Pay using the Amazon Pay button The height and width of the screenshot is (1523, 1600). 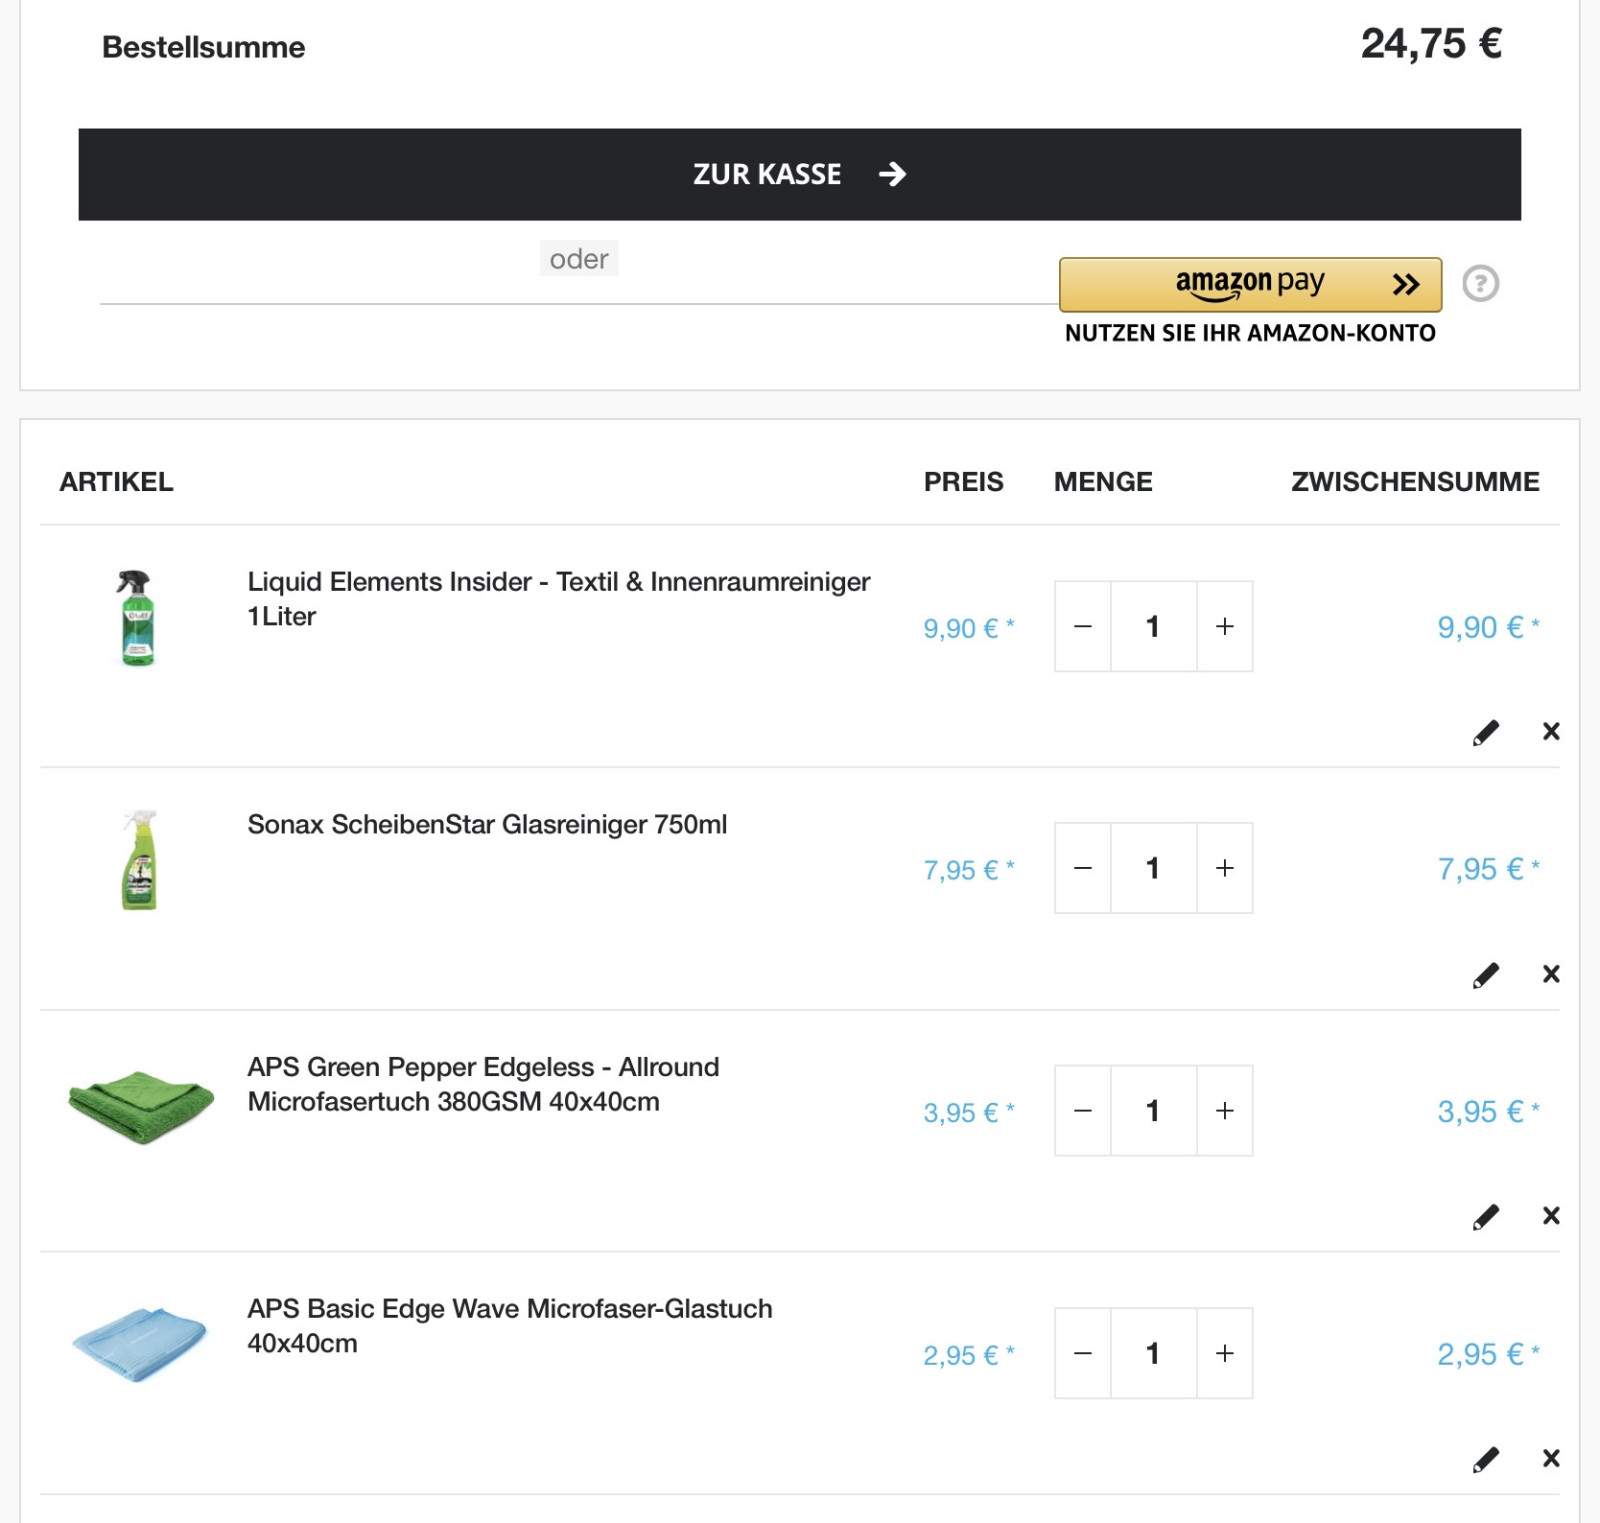pos(1250,285)
